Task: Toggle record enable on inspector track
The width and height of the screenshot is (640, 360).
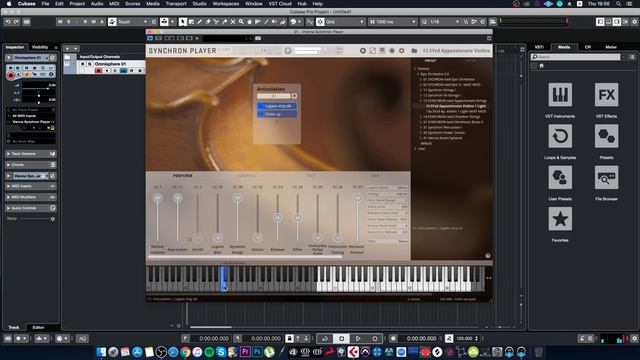Action: [x=11, y=76]
